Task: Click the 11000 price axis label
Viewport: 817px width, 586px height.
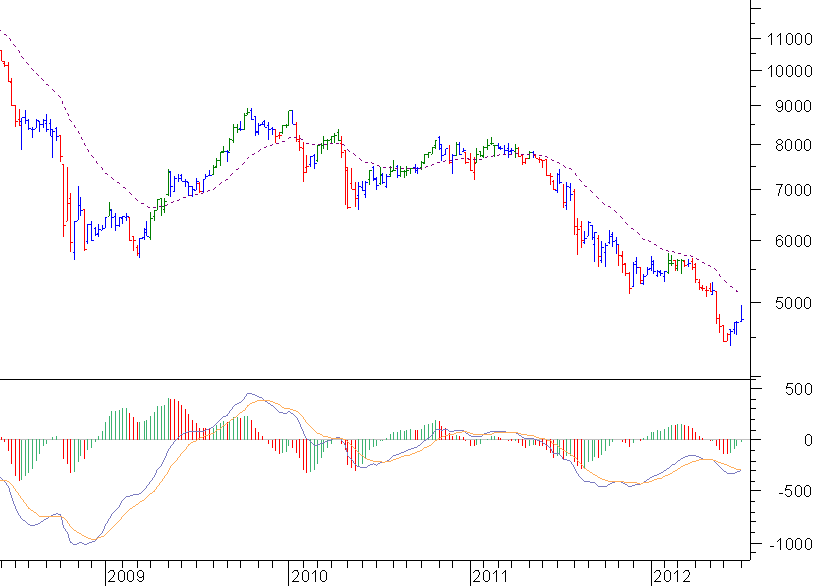Action: [789, 39]
